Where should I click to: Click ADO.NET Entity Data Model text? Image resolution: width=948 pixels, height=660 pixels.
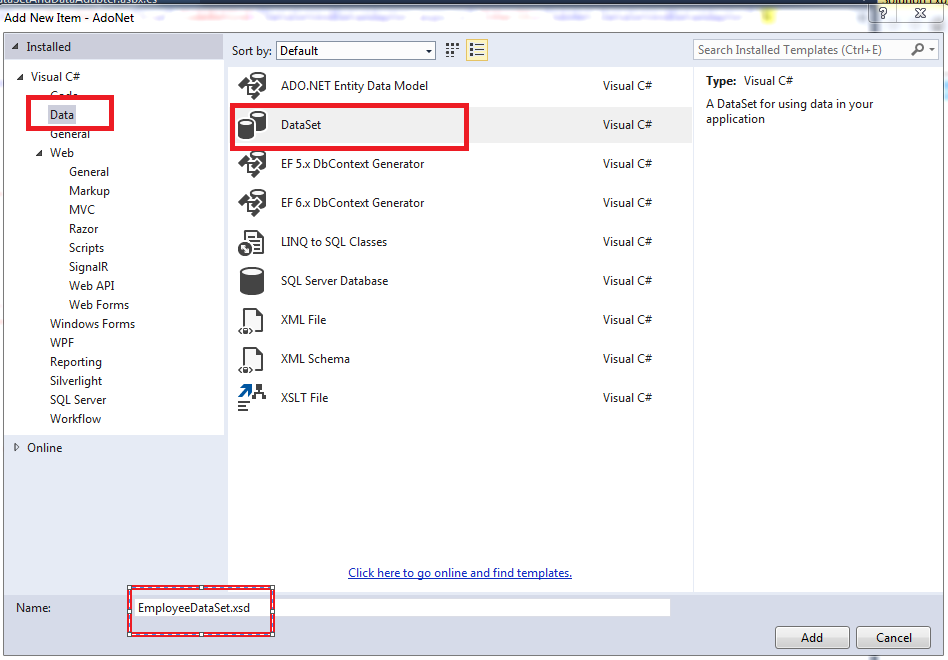(354, 86)
